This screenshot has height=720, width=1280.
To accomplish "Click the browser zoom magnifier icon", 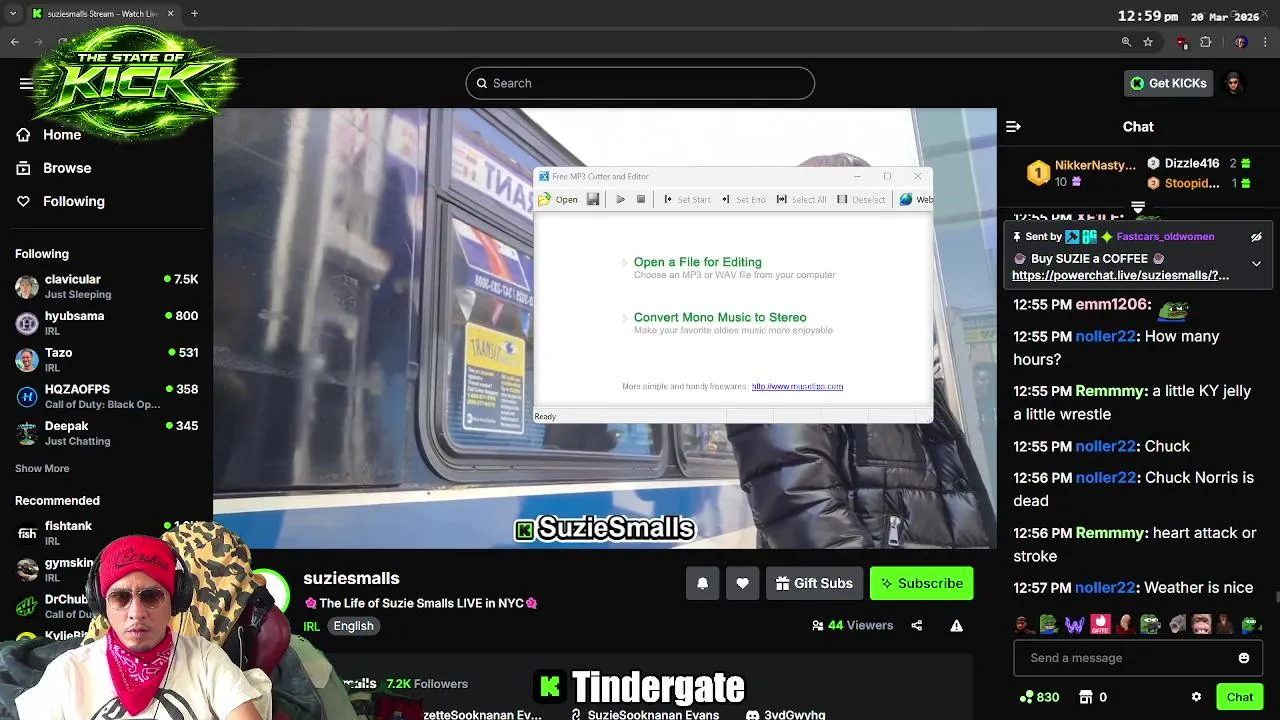I will pos(1126,42).
